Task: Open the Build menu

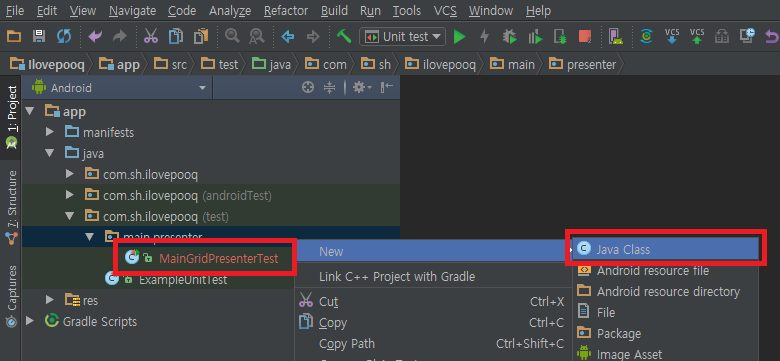Action: [x=334, y=10]
